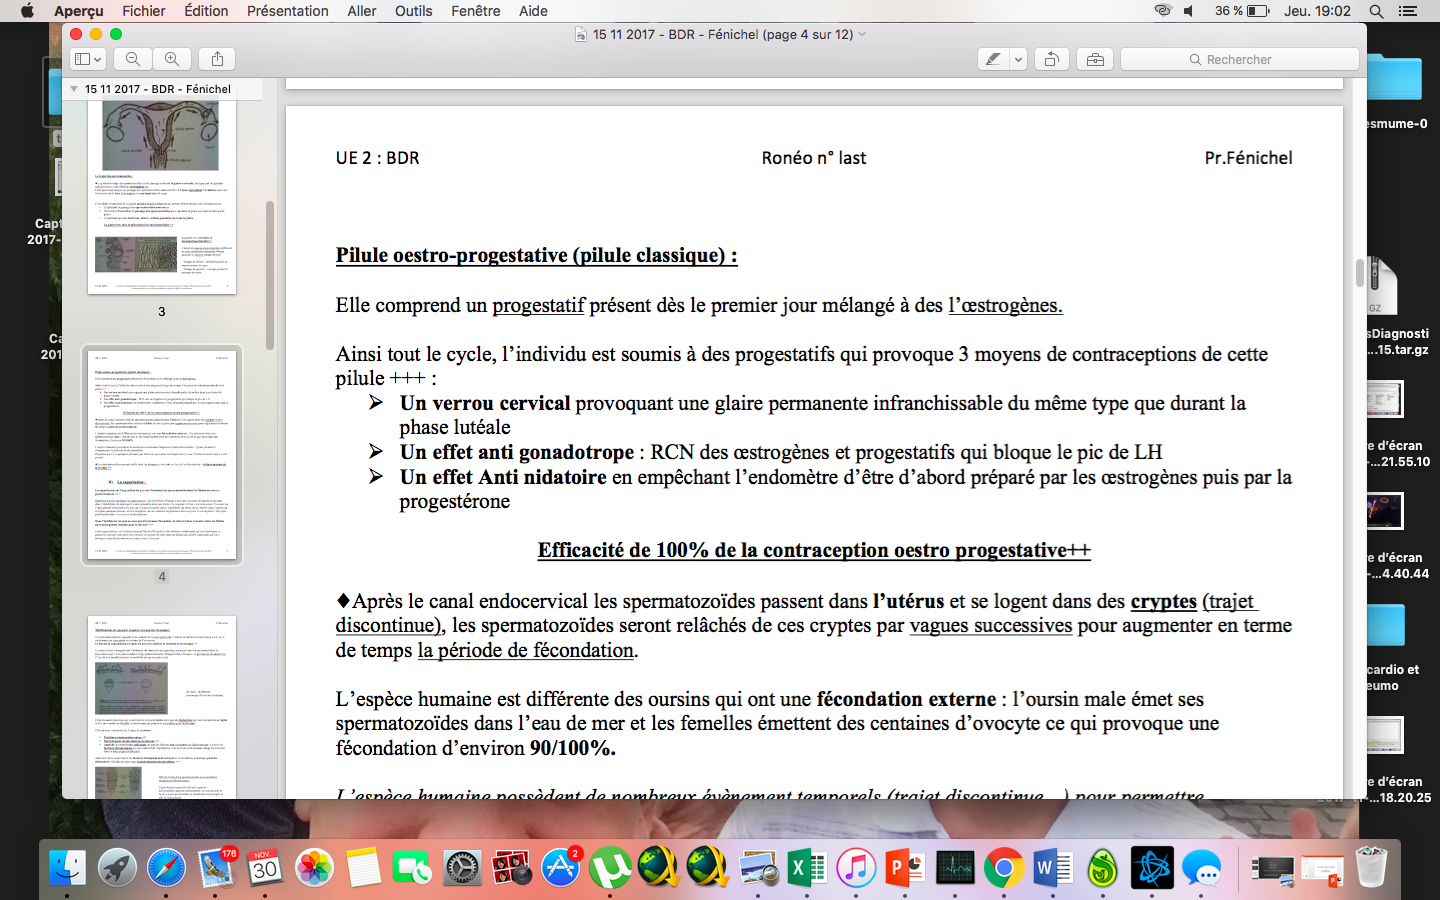Open the Notification Center menu bar icon
1440x900 pixels.
(1408, 11)
